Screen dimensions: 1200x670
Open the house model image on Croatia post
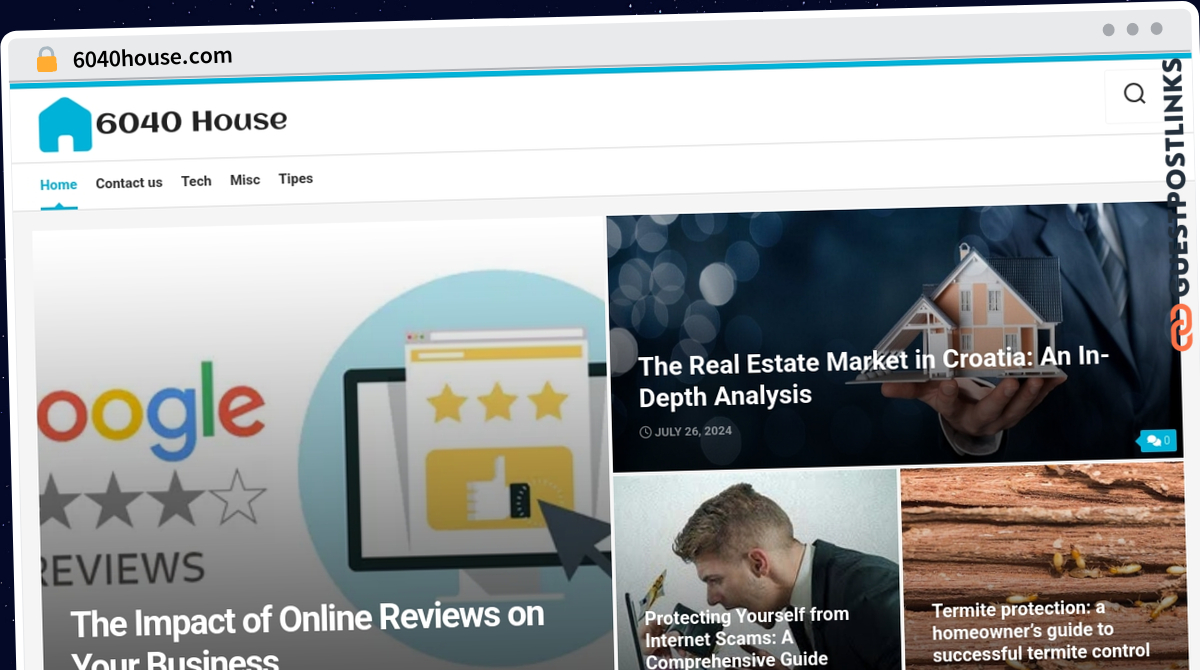tap(896, 335)
